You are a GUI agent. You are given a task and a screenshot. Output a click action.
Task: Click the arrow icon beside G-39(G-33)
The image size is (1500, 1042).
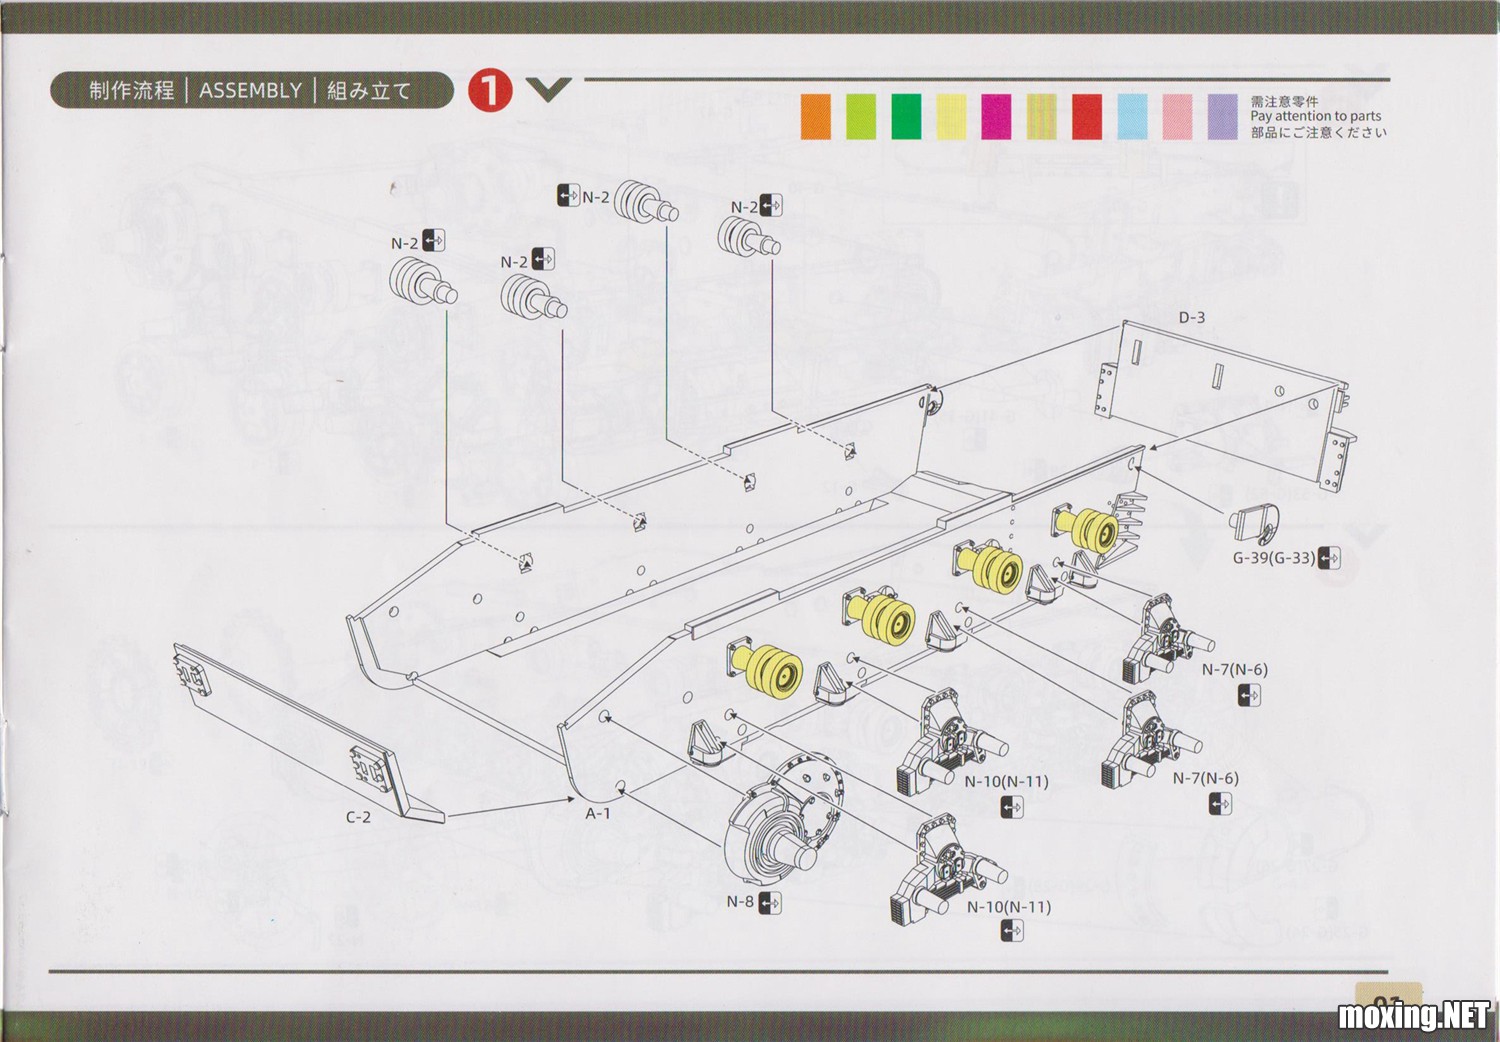pos(1329,557)
